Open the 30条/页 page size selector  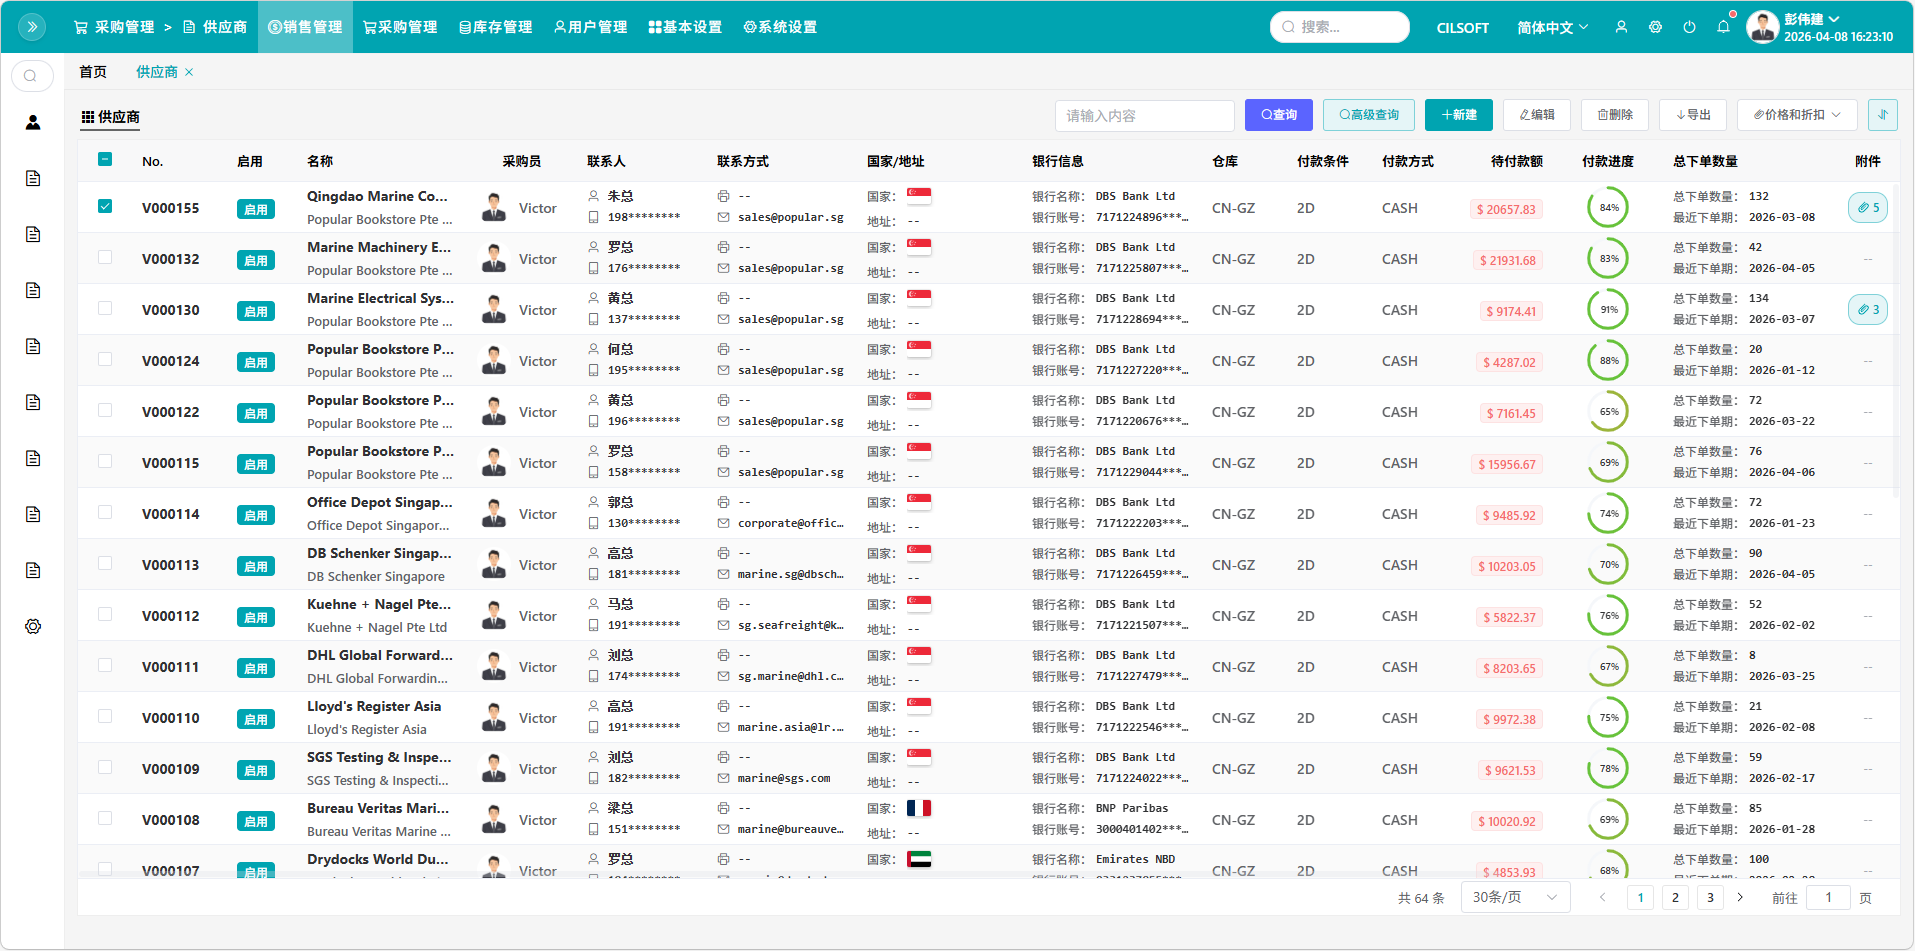pos(1514,897)
